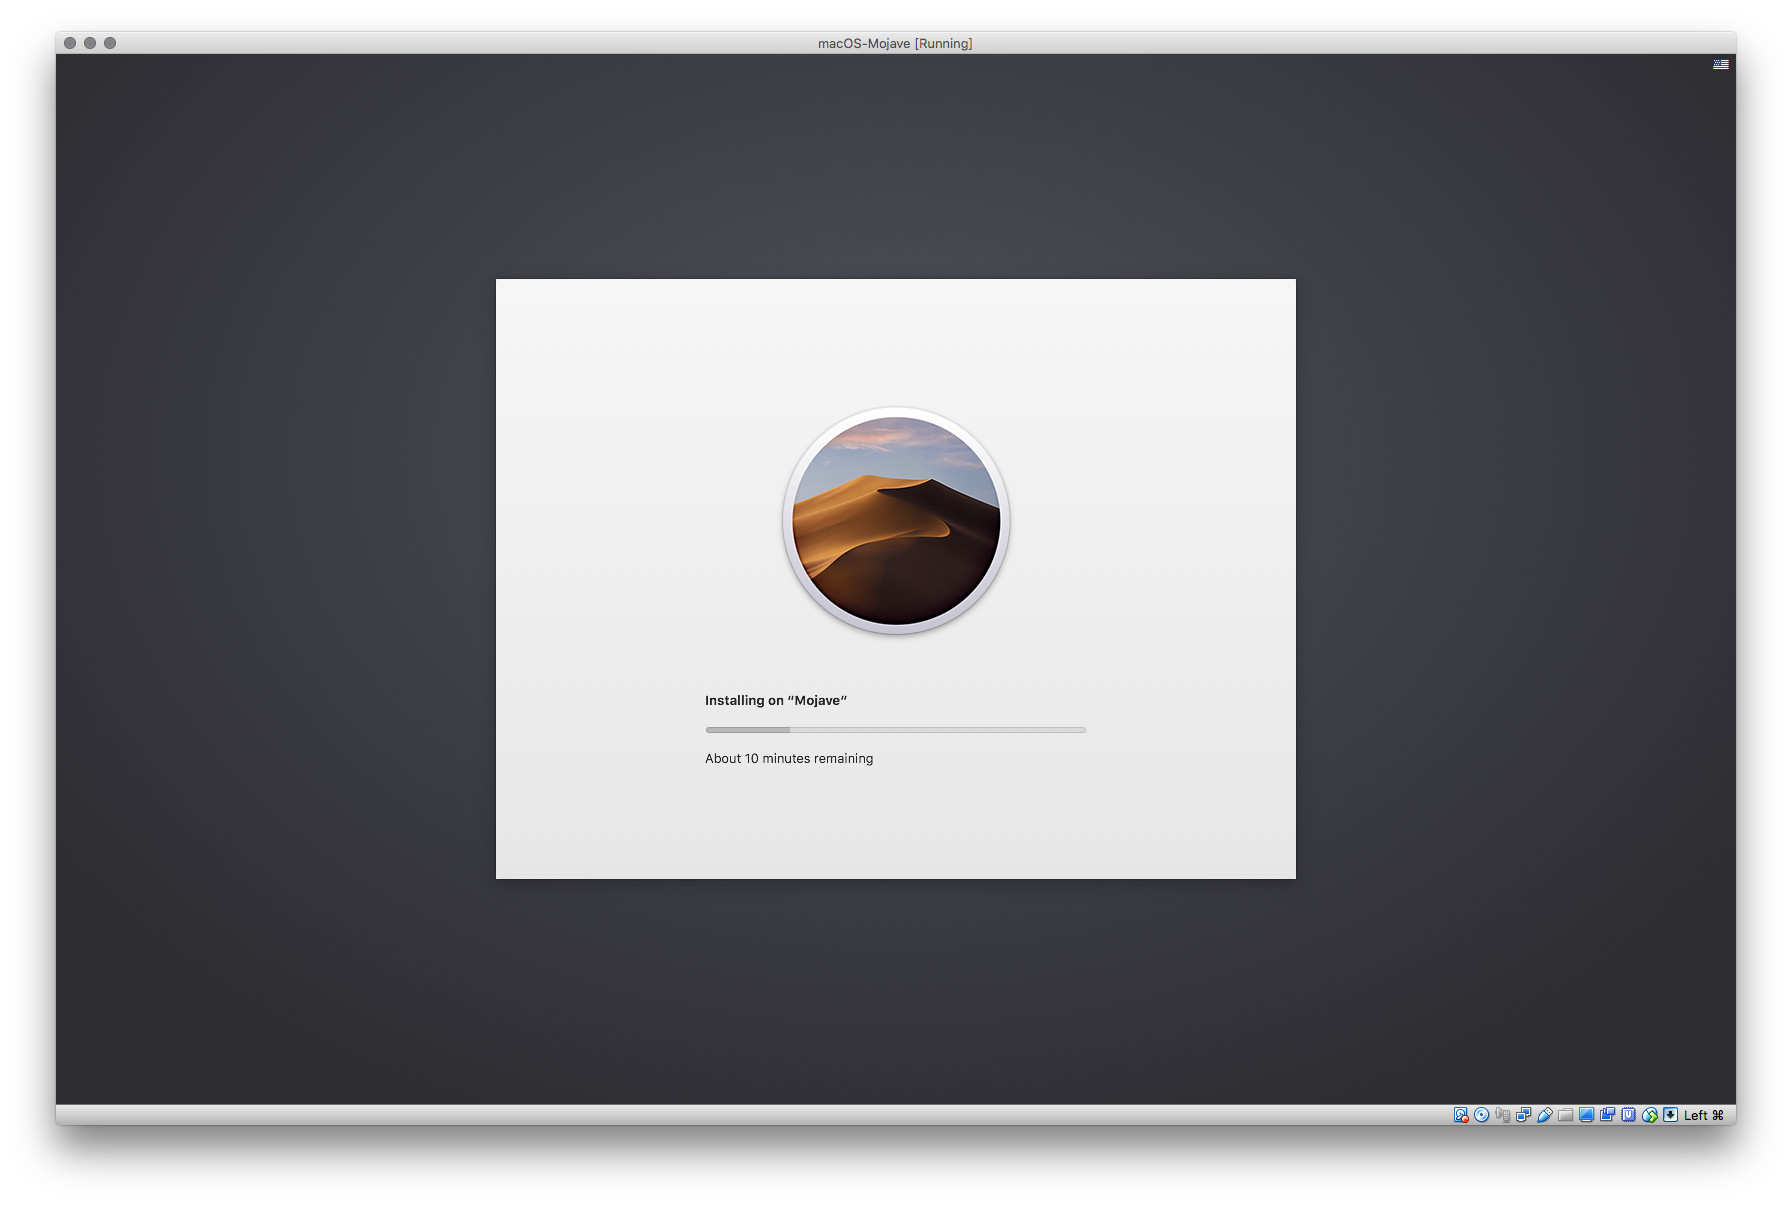Click the installation progress bar
This screenshot has width=1792, height=1205.
(895, 730)
